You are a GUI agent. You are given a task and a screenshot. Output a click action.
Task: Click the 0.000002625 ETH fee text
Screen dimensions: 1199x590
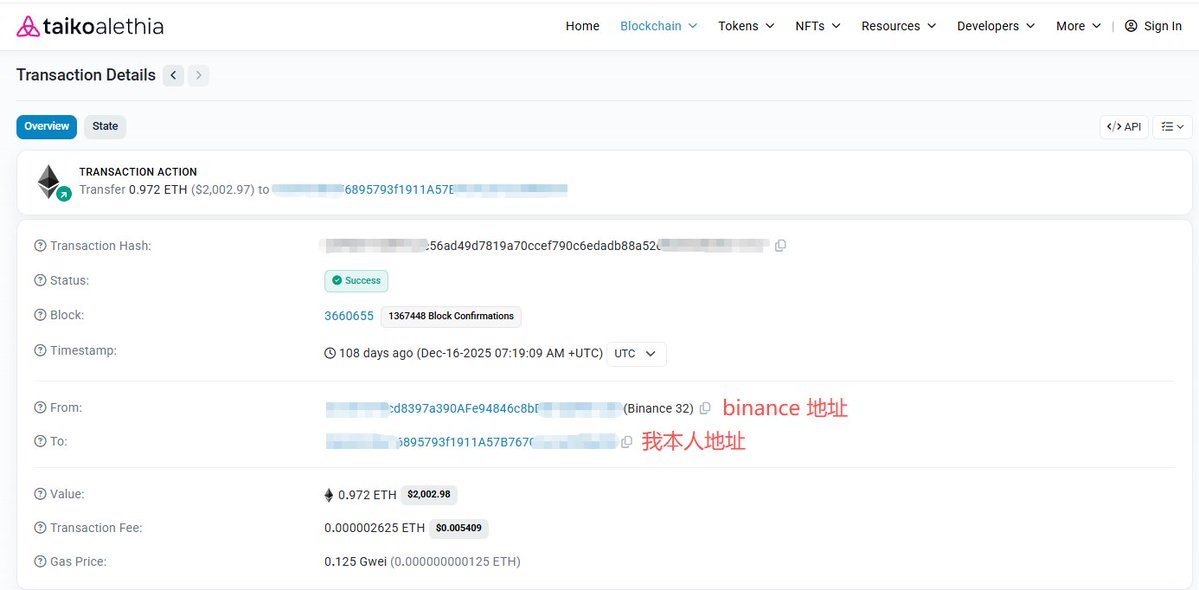point(375,528)
